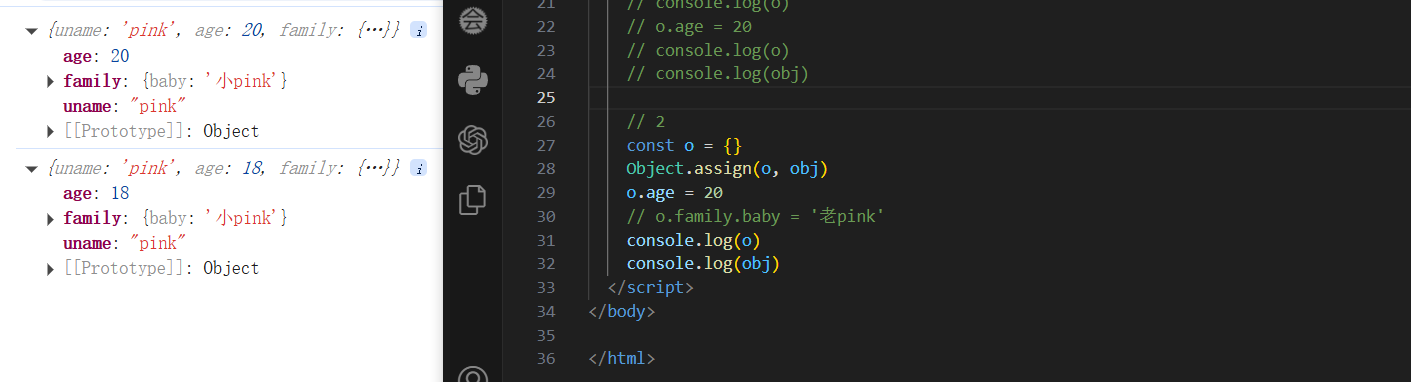The height and width of the screenshot is (382, 1411).
Task: Click the copy files icon in activity bar
Action: [x=473, y=200]
